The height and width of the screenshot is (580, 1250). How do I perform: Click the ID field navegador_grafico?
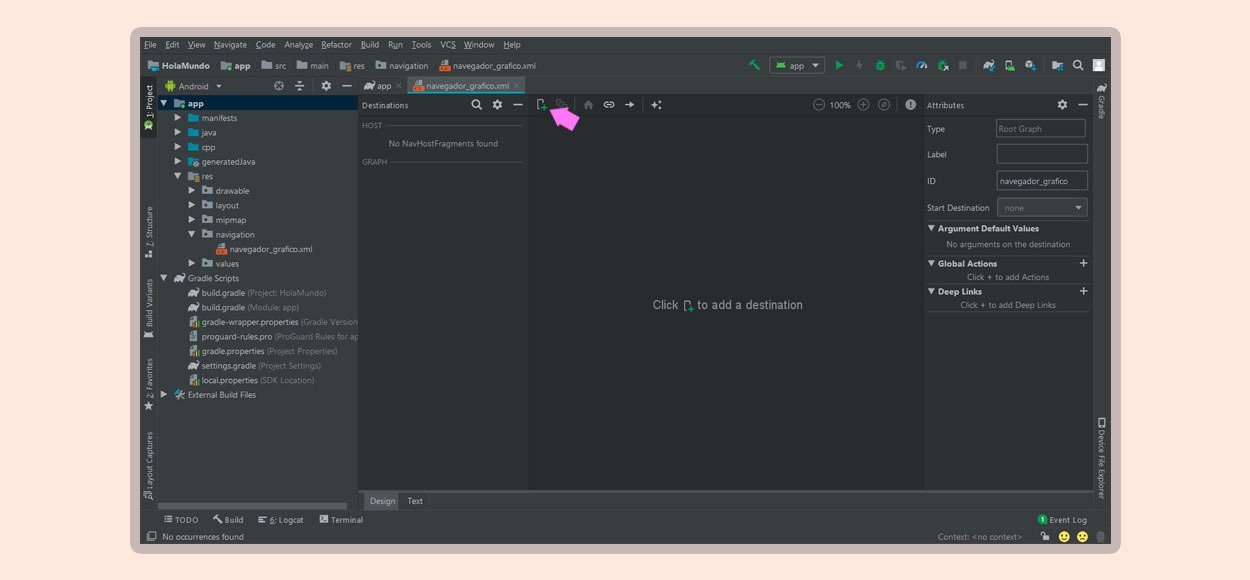tap(1042, 181)
